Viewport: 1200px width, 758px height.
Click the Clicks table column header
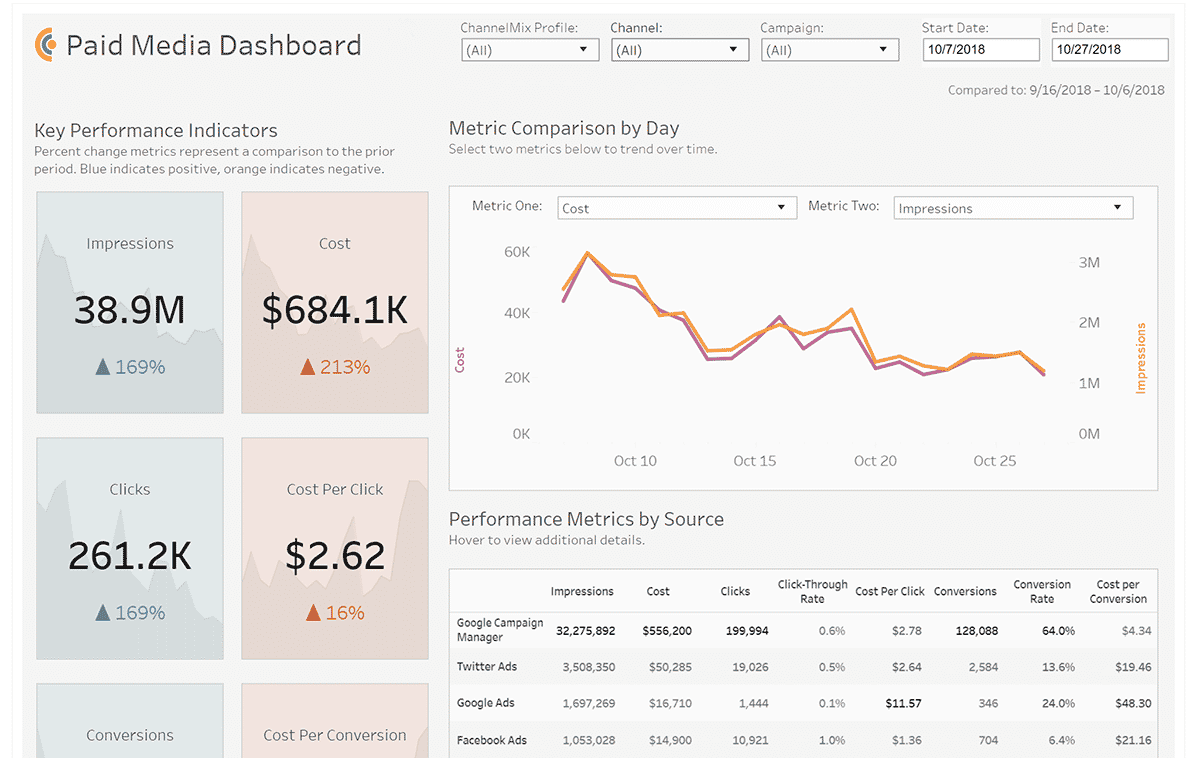[x=735, y=591]
